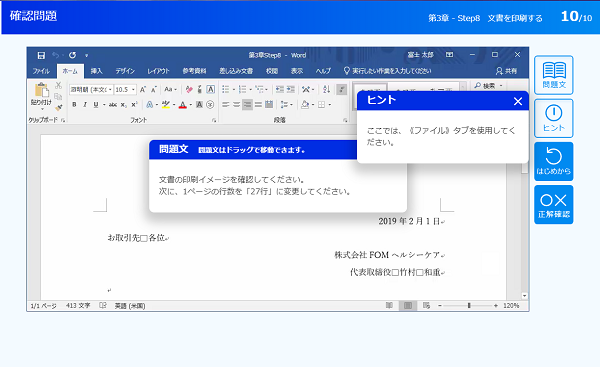Click the zoom in plus icon
The image size is (600, 367).
(x=496, y=305)
